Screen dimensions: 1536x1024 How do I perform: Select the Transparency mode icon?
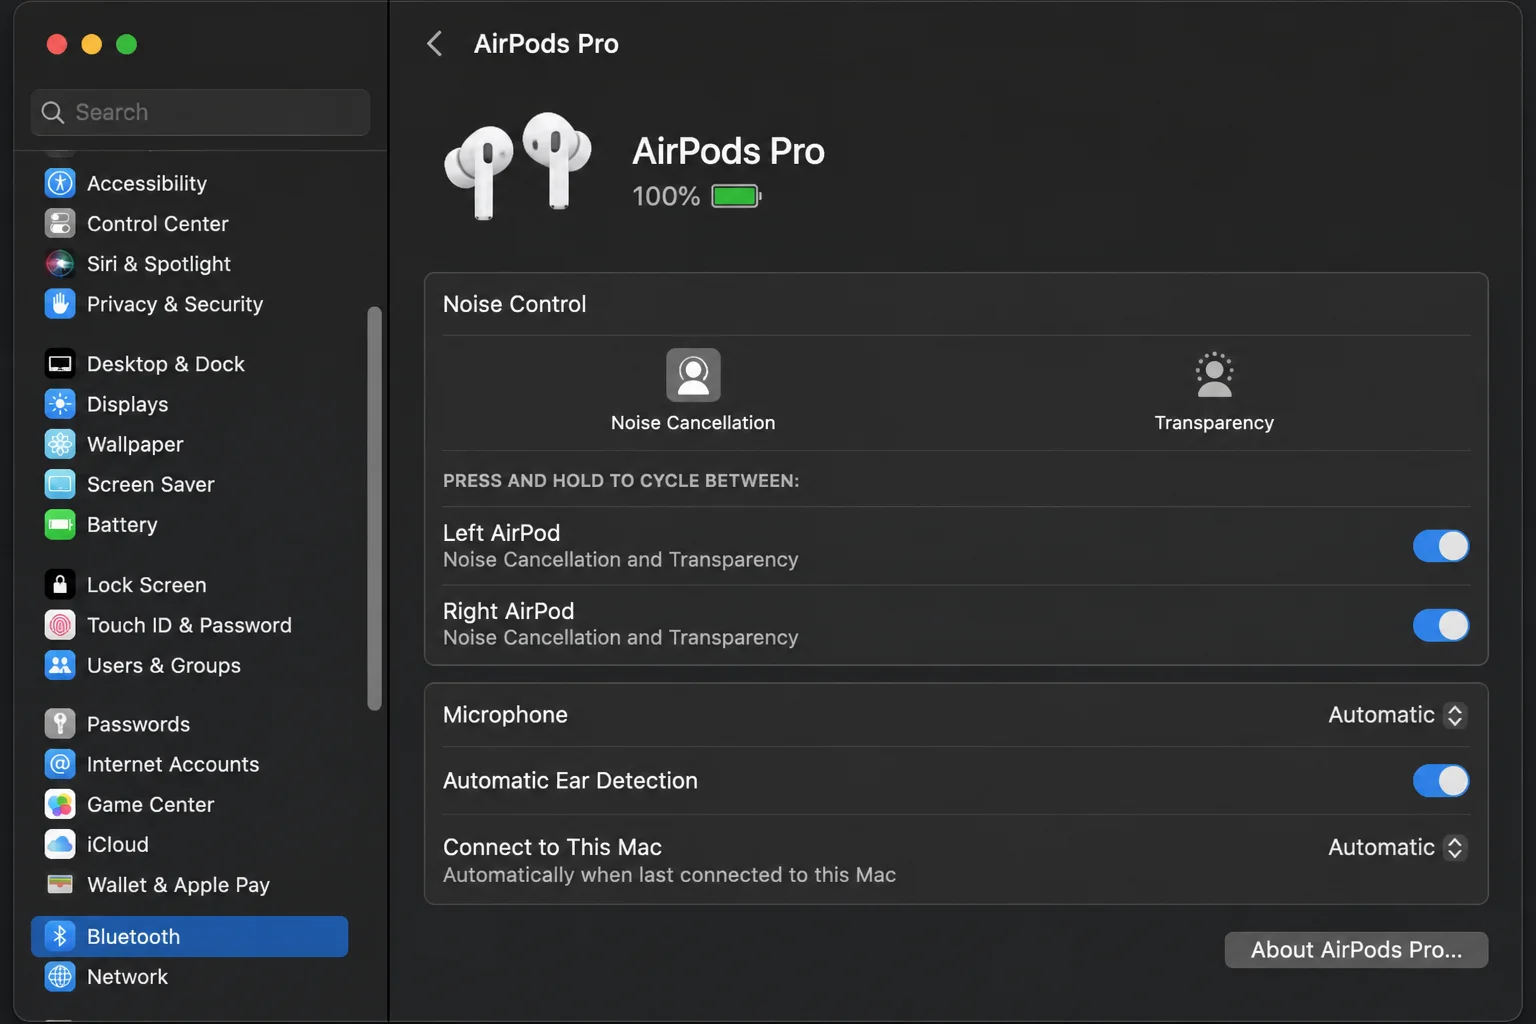1214,375
